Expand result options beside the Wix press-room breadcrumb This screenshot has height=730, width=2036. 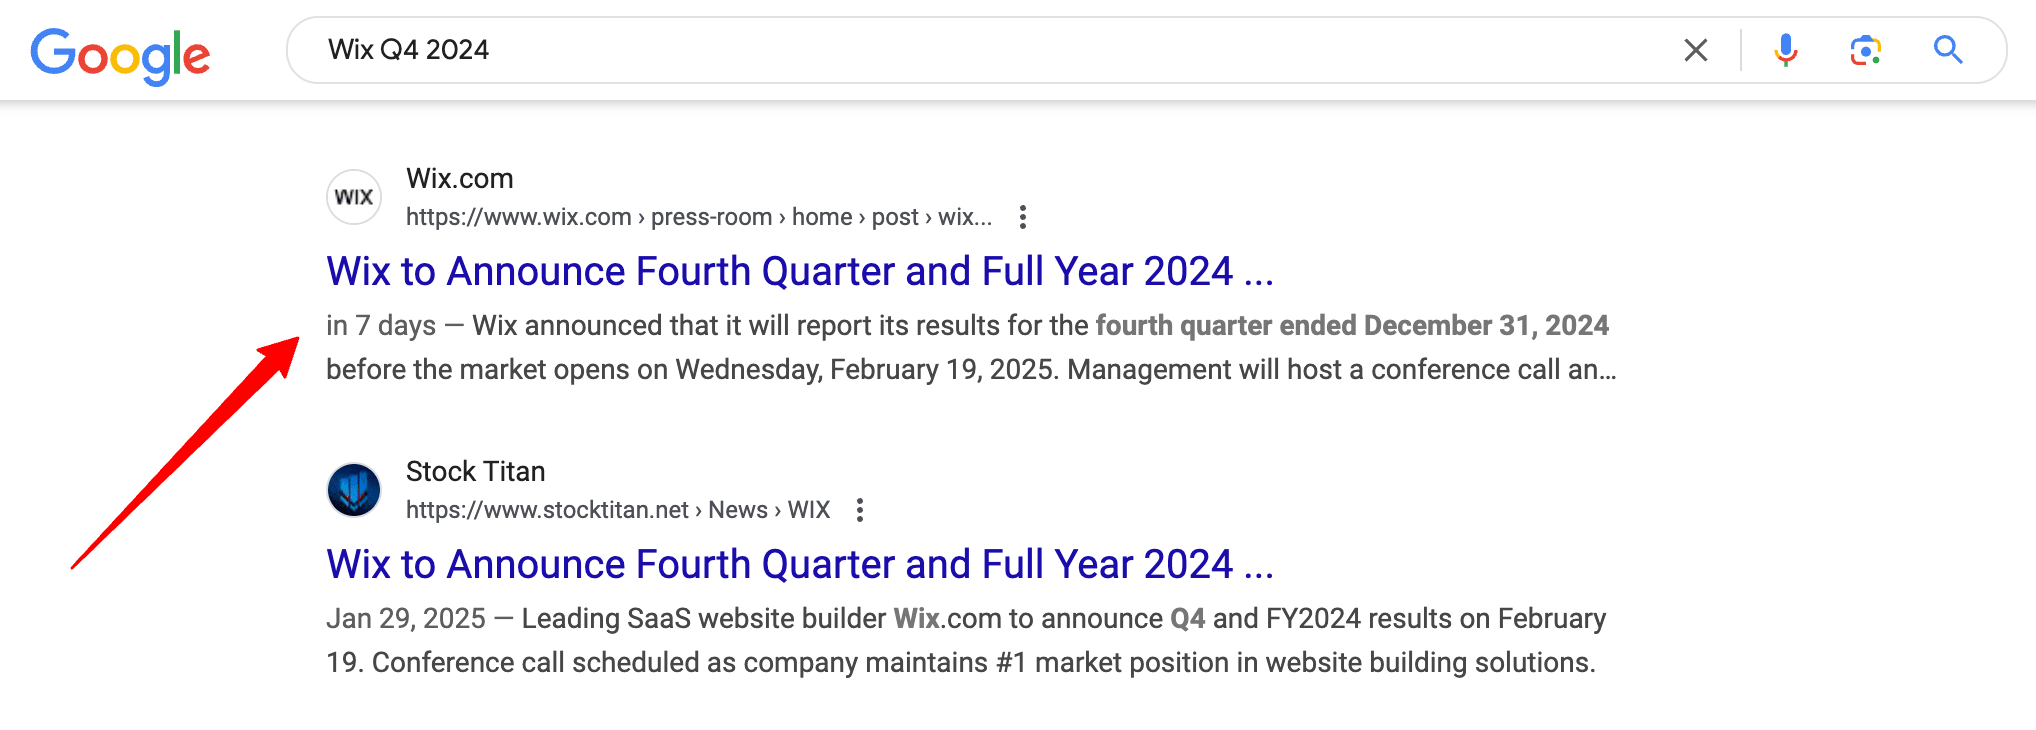[x=1023, y=217]
